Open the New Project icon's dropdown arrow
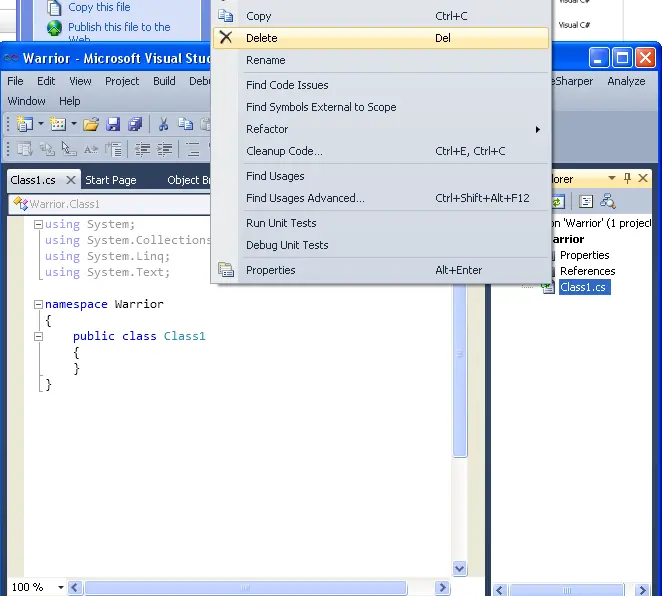Image resolution: width=662 pixels, height=596 pixels. tap(41, 124)
